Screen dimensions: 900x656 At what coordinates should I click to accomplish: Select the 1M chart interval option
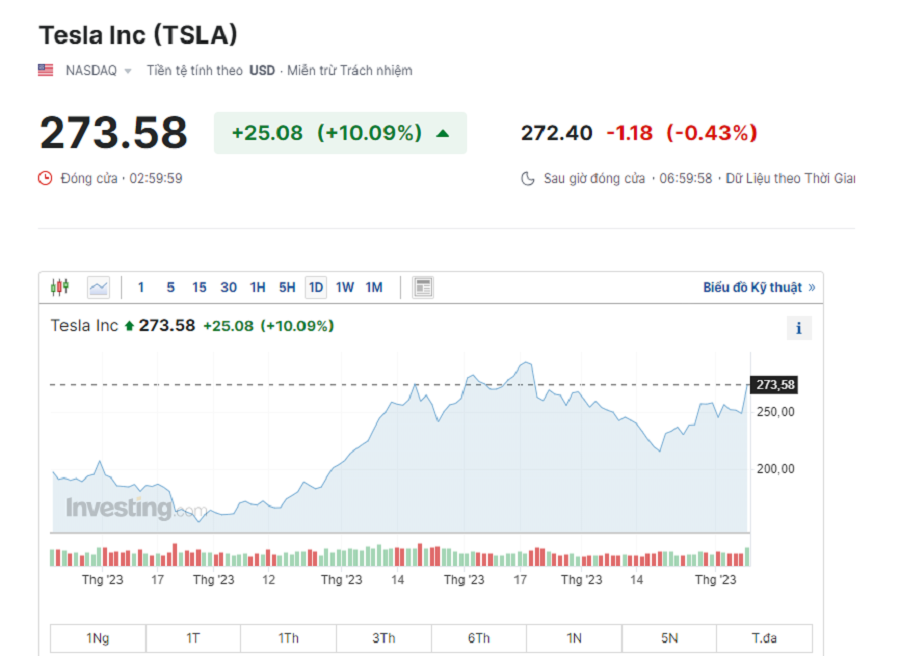[374, 288]
